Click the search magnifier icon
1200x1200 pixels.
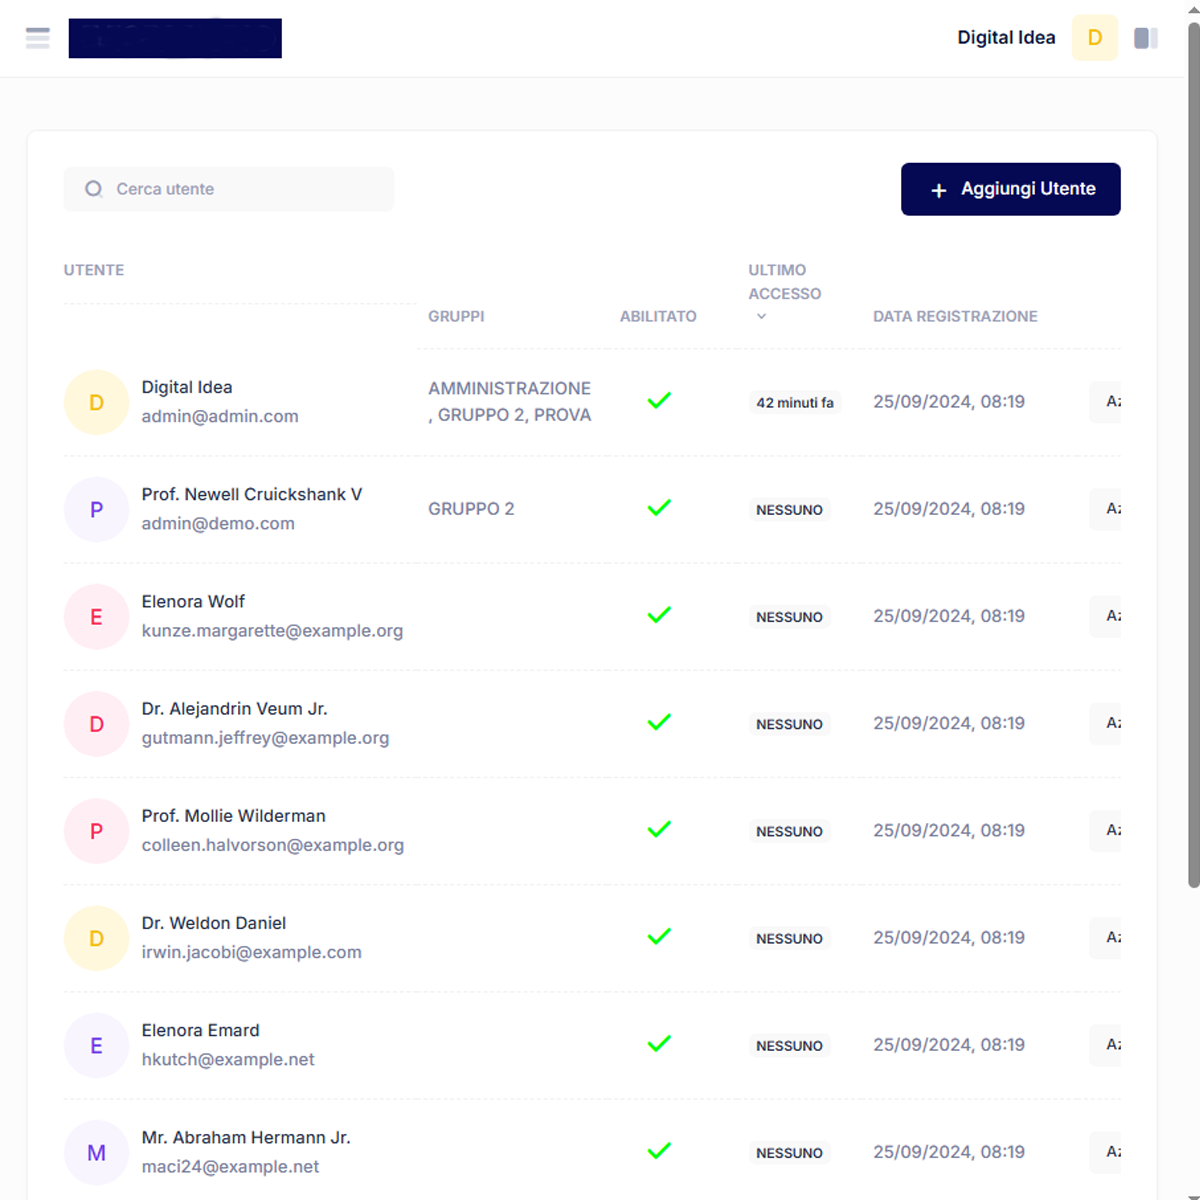[94, 189]
